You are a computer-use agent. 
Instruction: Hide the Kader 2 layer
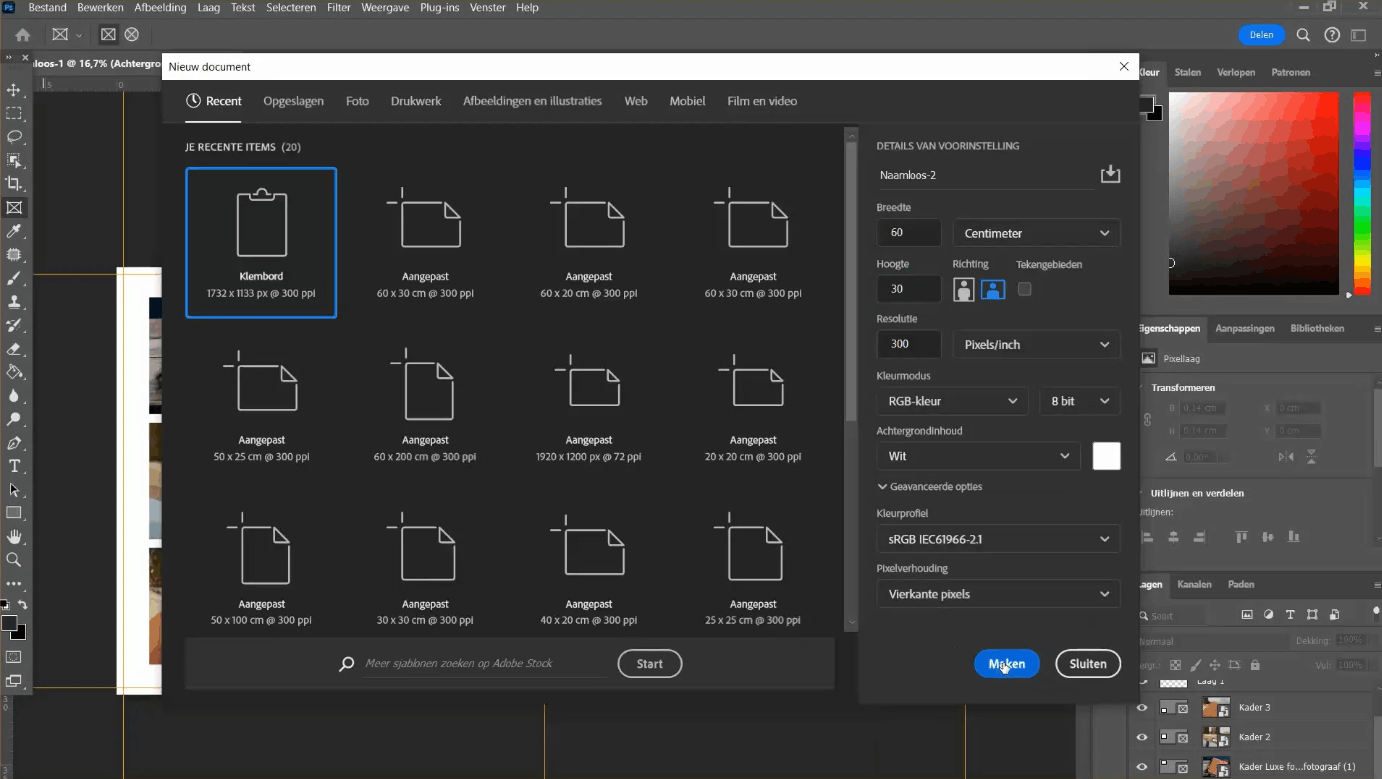click(1142, 738)
